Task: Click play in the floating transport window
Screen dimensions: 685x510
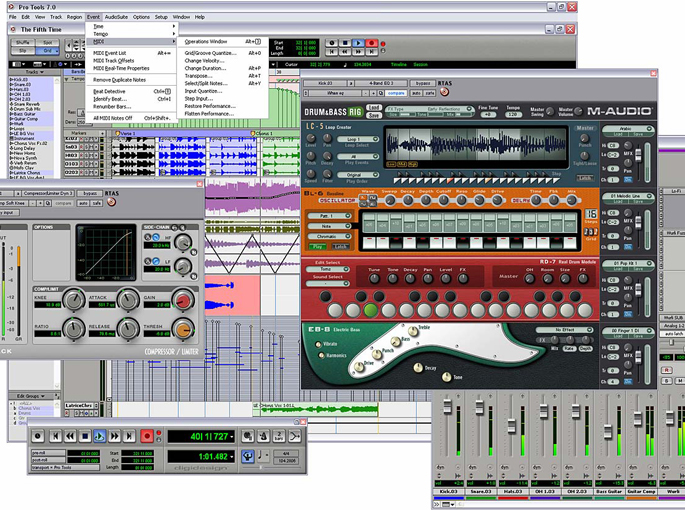Action: pos(100,436)
